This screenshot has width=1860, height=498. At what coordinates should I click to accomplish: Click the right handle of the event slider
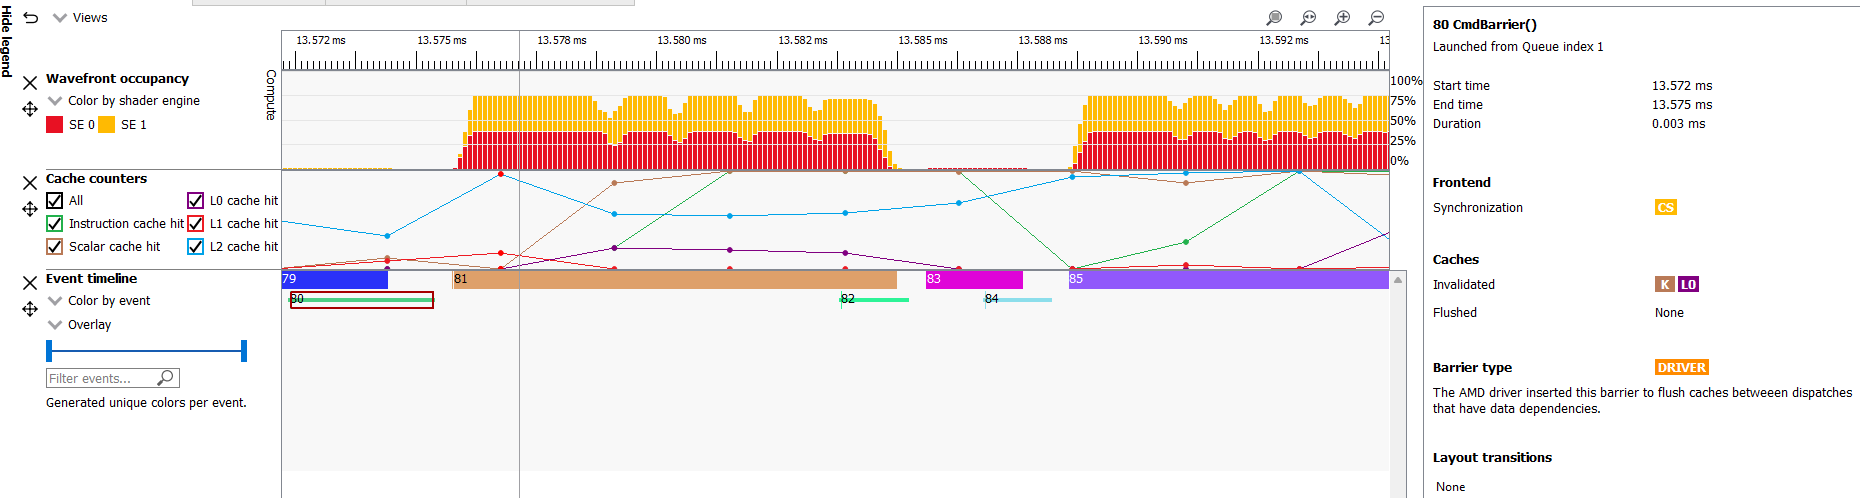point(244,351)
